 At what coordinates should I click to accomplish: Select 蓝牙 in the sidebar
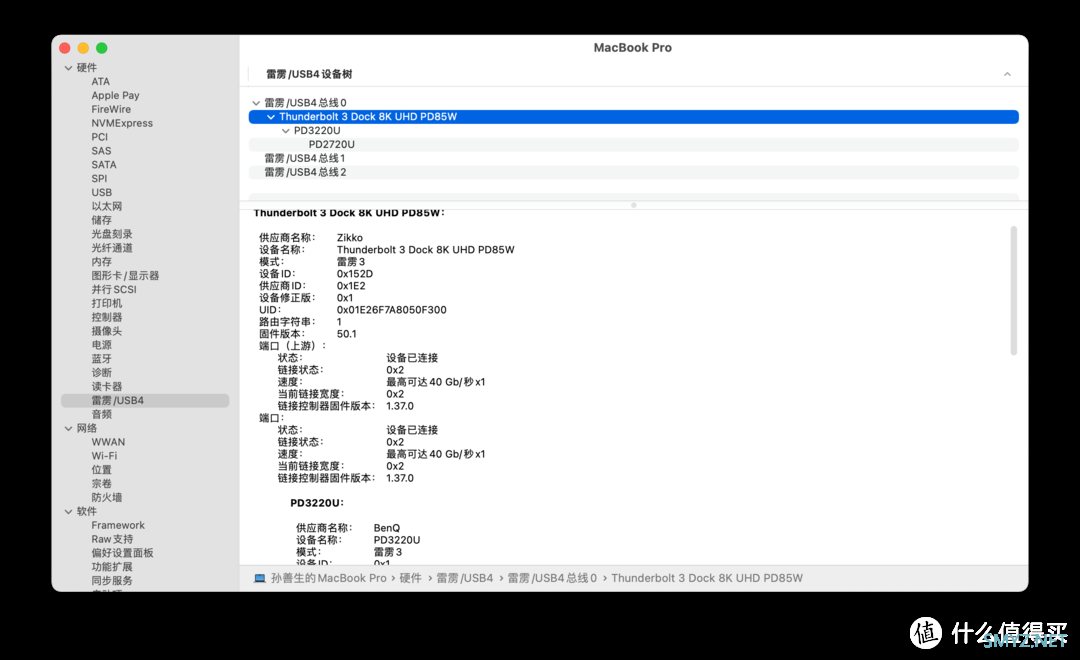[101, 359]
